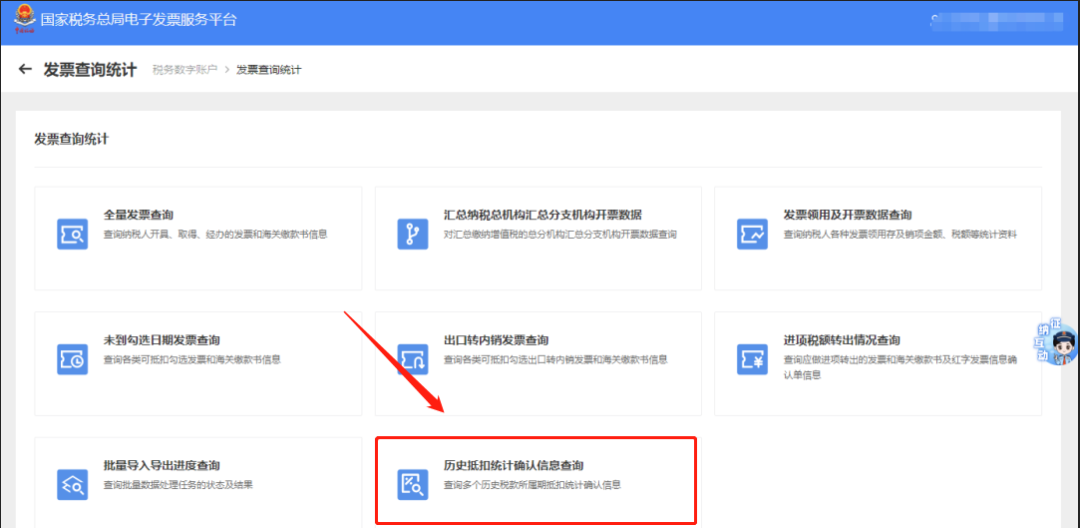The width and height of the screenshot is (1080, 528).
Task: Select 进项税额转出情况查询 title
Action: point(841,340)
